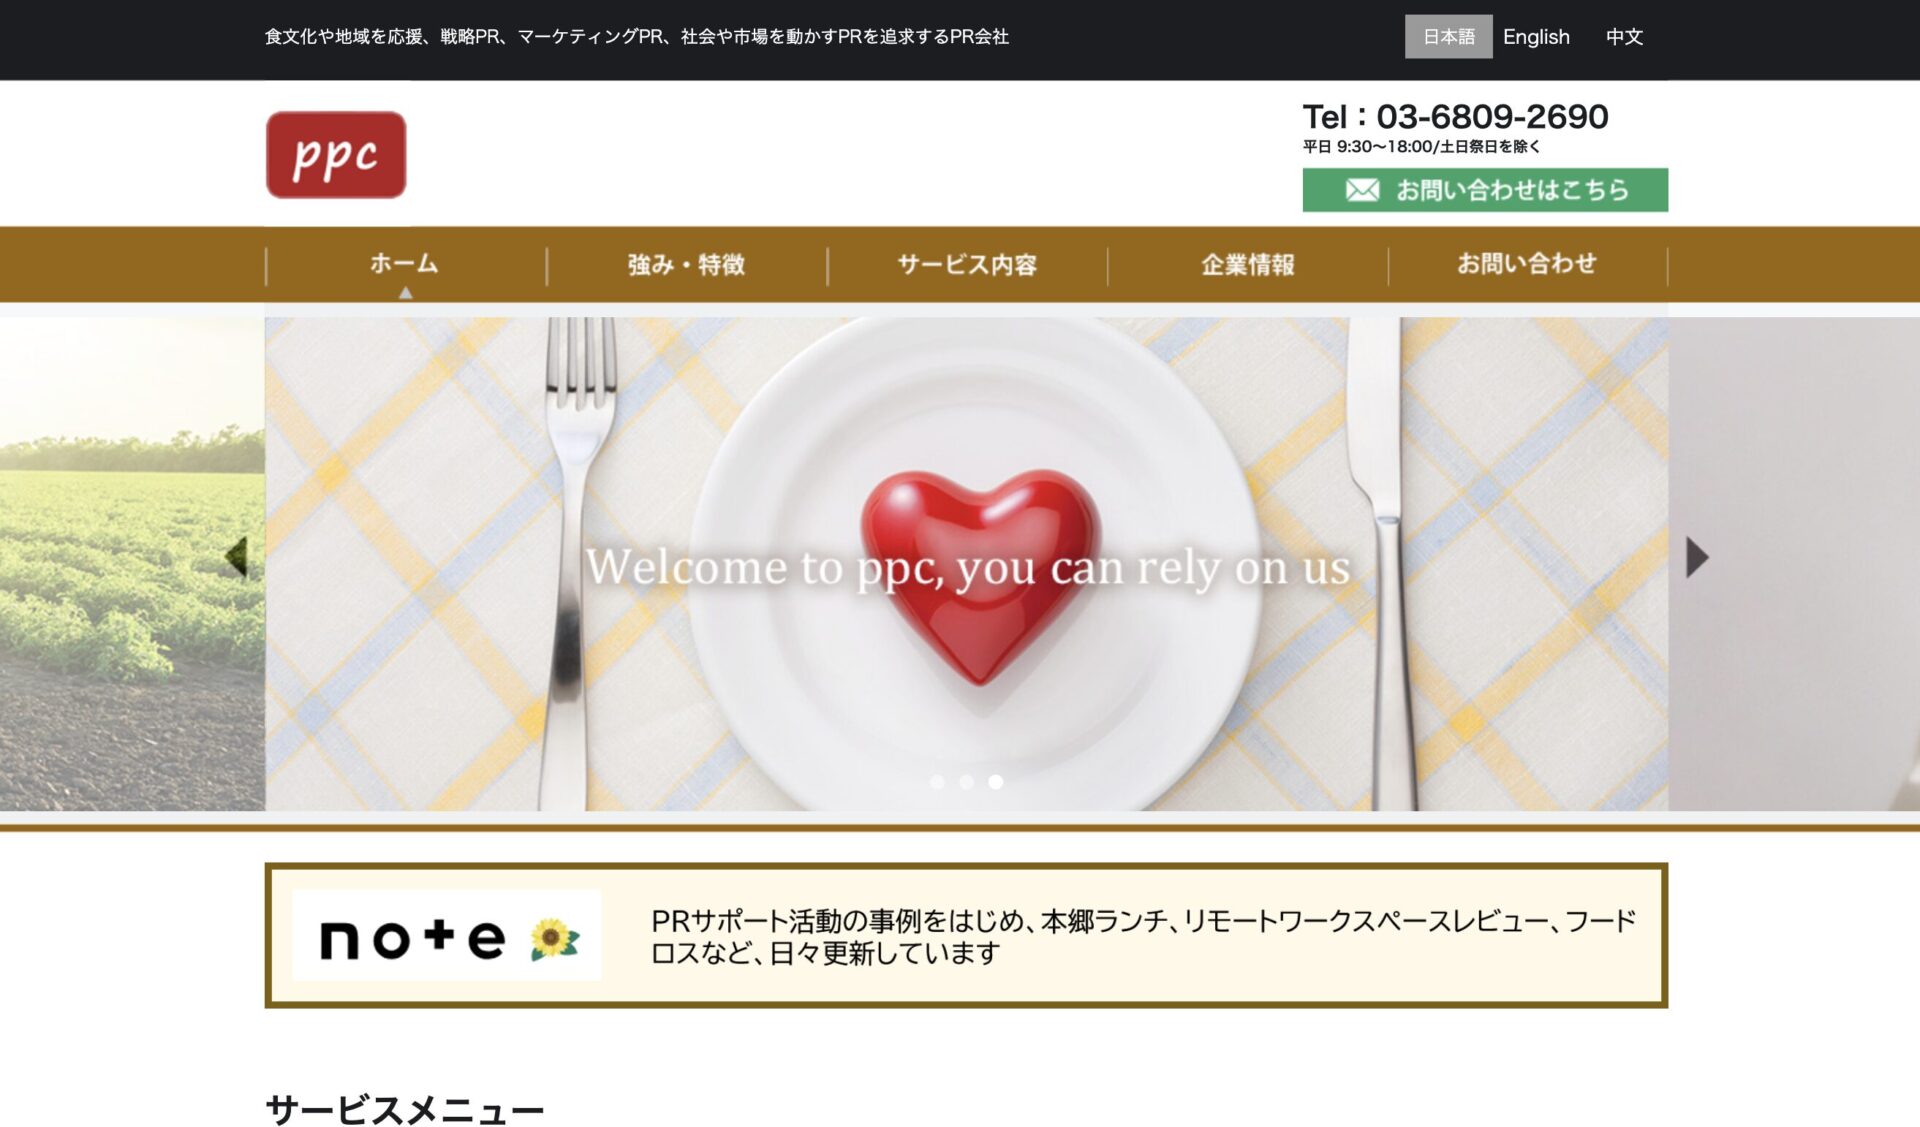The height and width of the screenshot is (1127, 1920).
Task: Select the first carousel dot
Action: (937, 782)
